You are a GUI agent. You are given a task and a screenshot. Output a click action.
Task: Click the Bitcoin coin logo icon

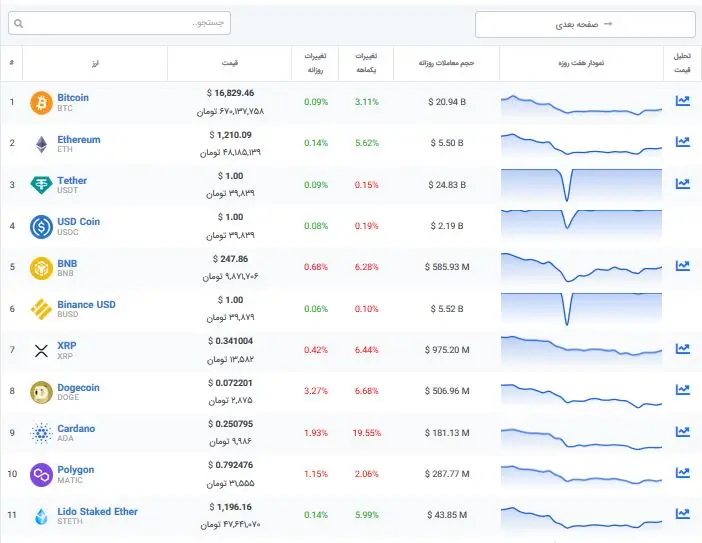click(x=41, y=102)
